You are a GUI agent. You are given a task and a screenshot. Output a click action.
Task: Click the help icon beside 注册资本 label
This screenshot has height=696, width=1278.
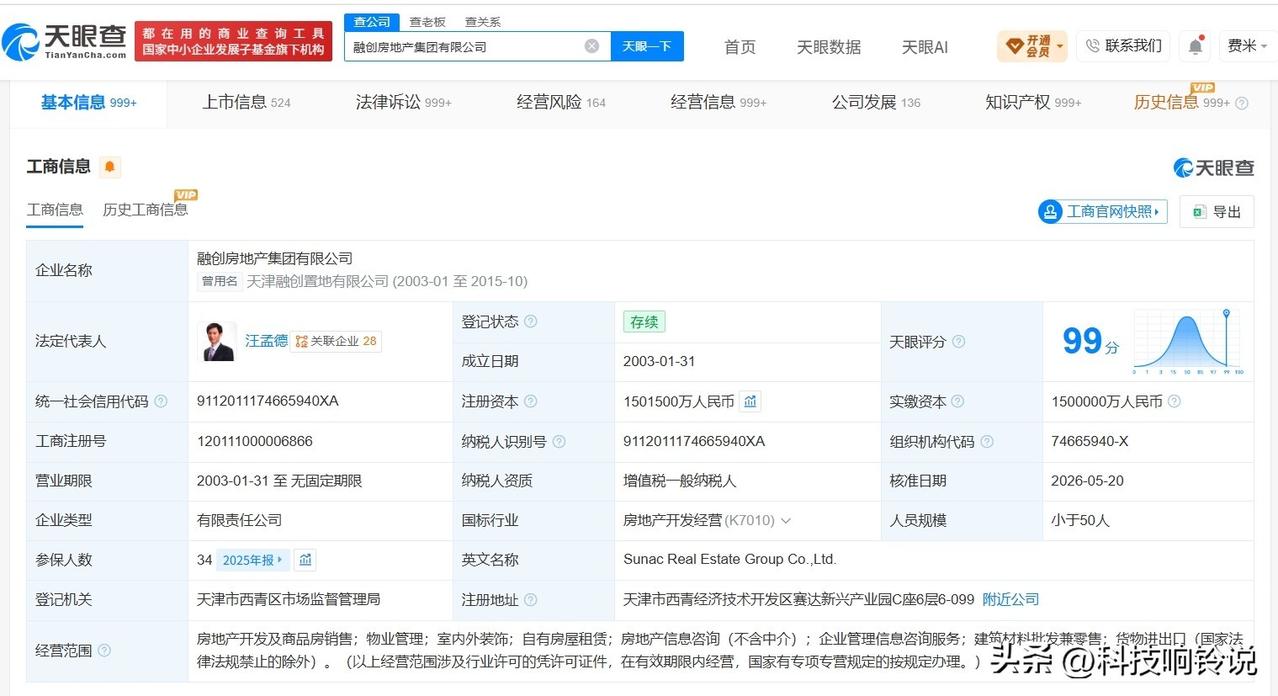click(531, 402)
